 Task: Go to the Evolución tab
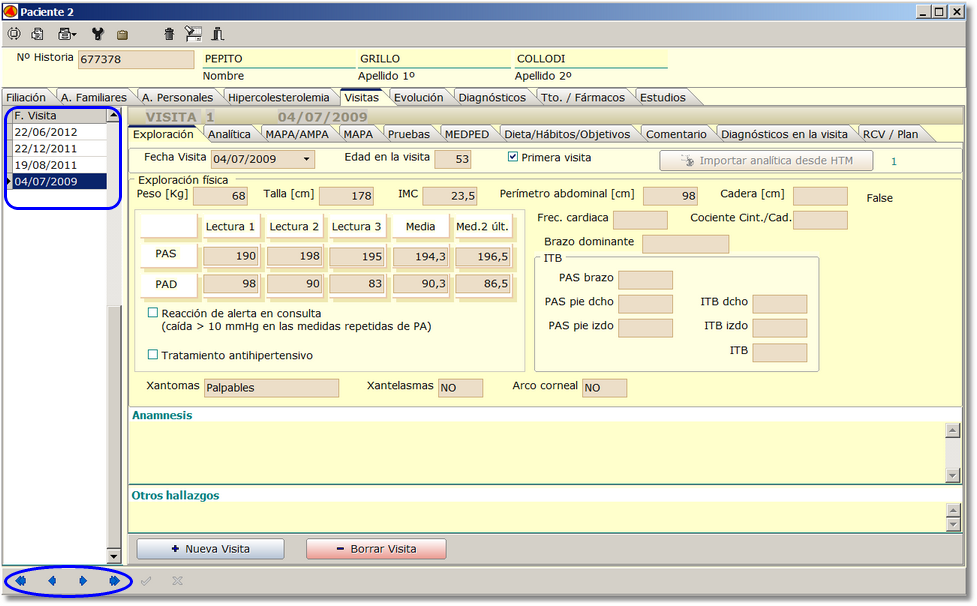click(419, 97)
